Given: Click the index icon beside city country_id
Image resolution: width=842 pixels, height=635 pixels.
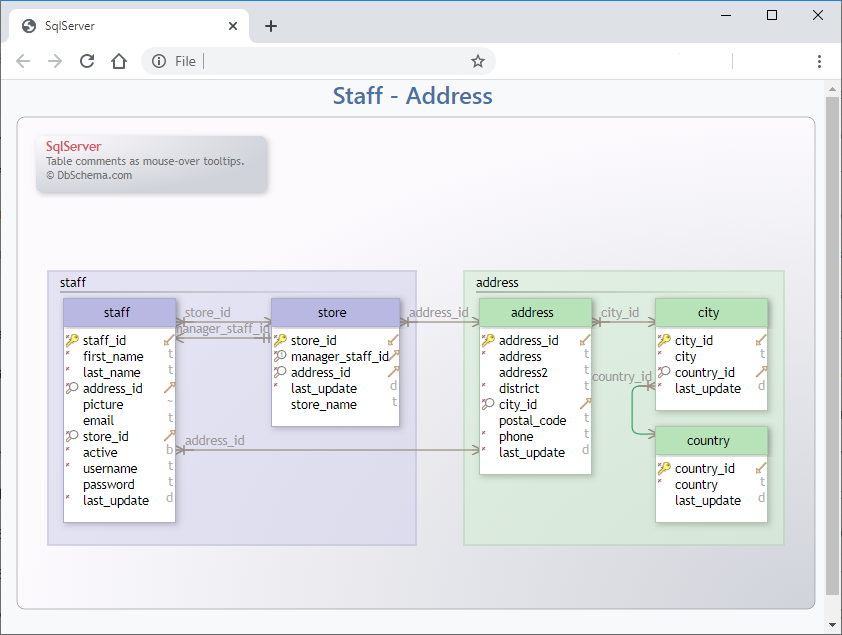Looking at the screenshot, I should tap(664, 371).
